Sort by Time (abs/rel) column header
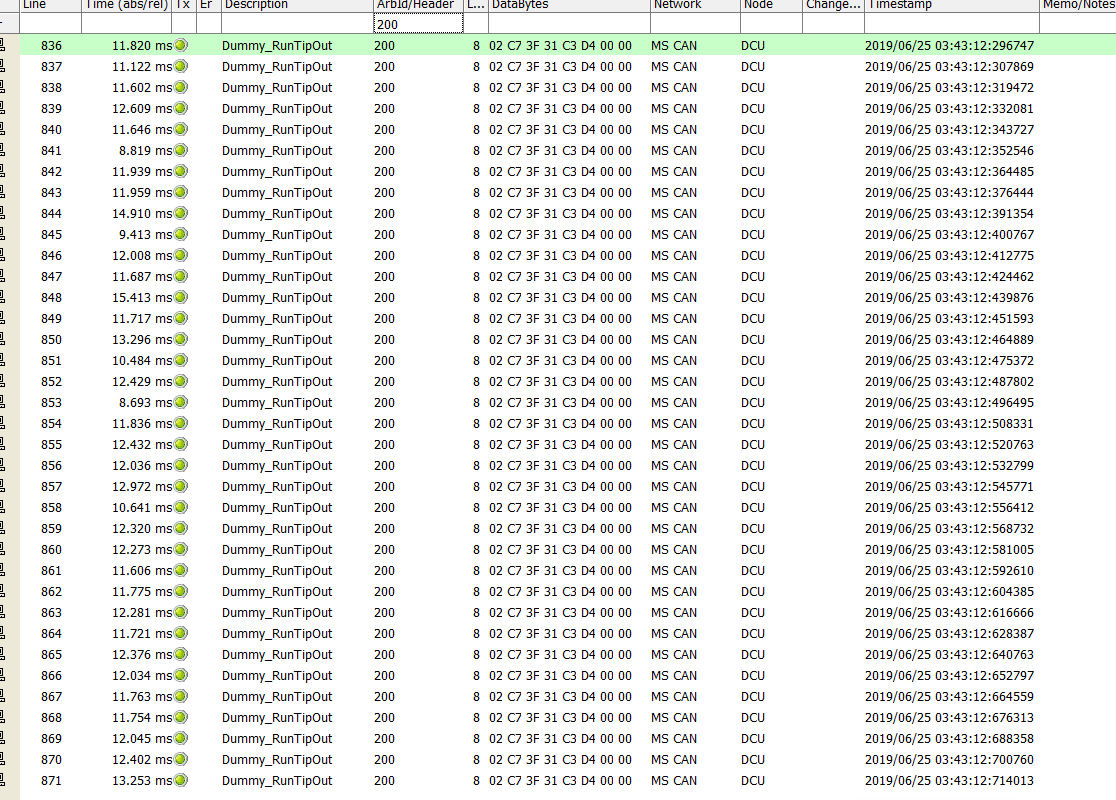This screenshot has width=1116, height=800. tap(127, 5)
